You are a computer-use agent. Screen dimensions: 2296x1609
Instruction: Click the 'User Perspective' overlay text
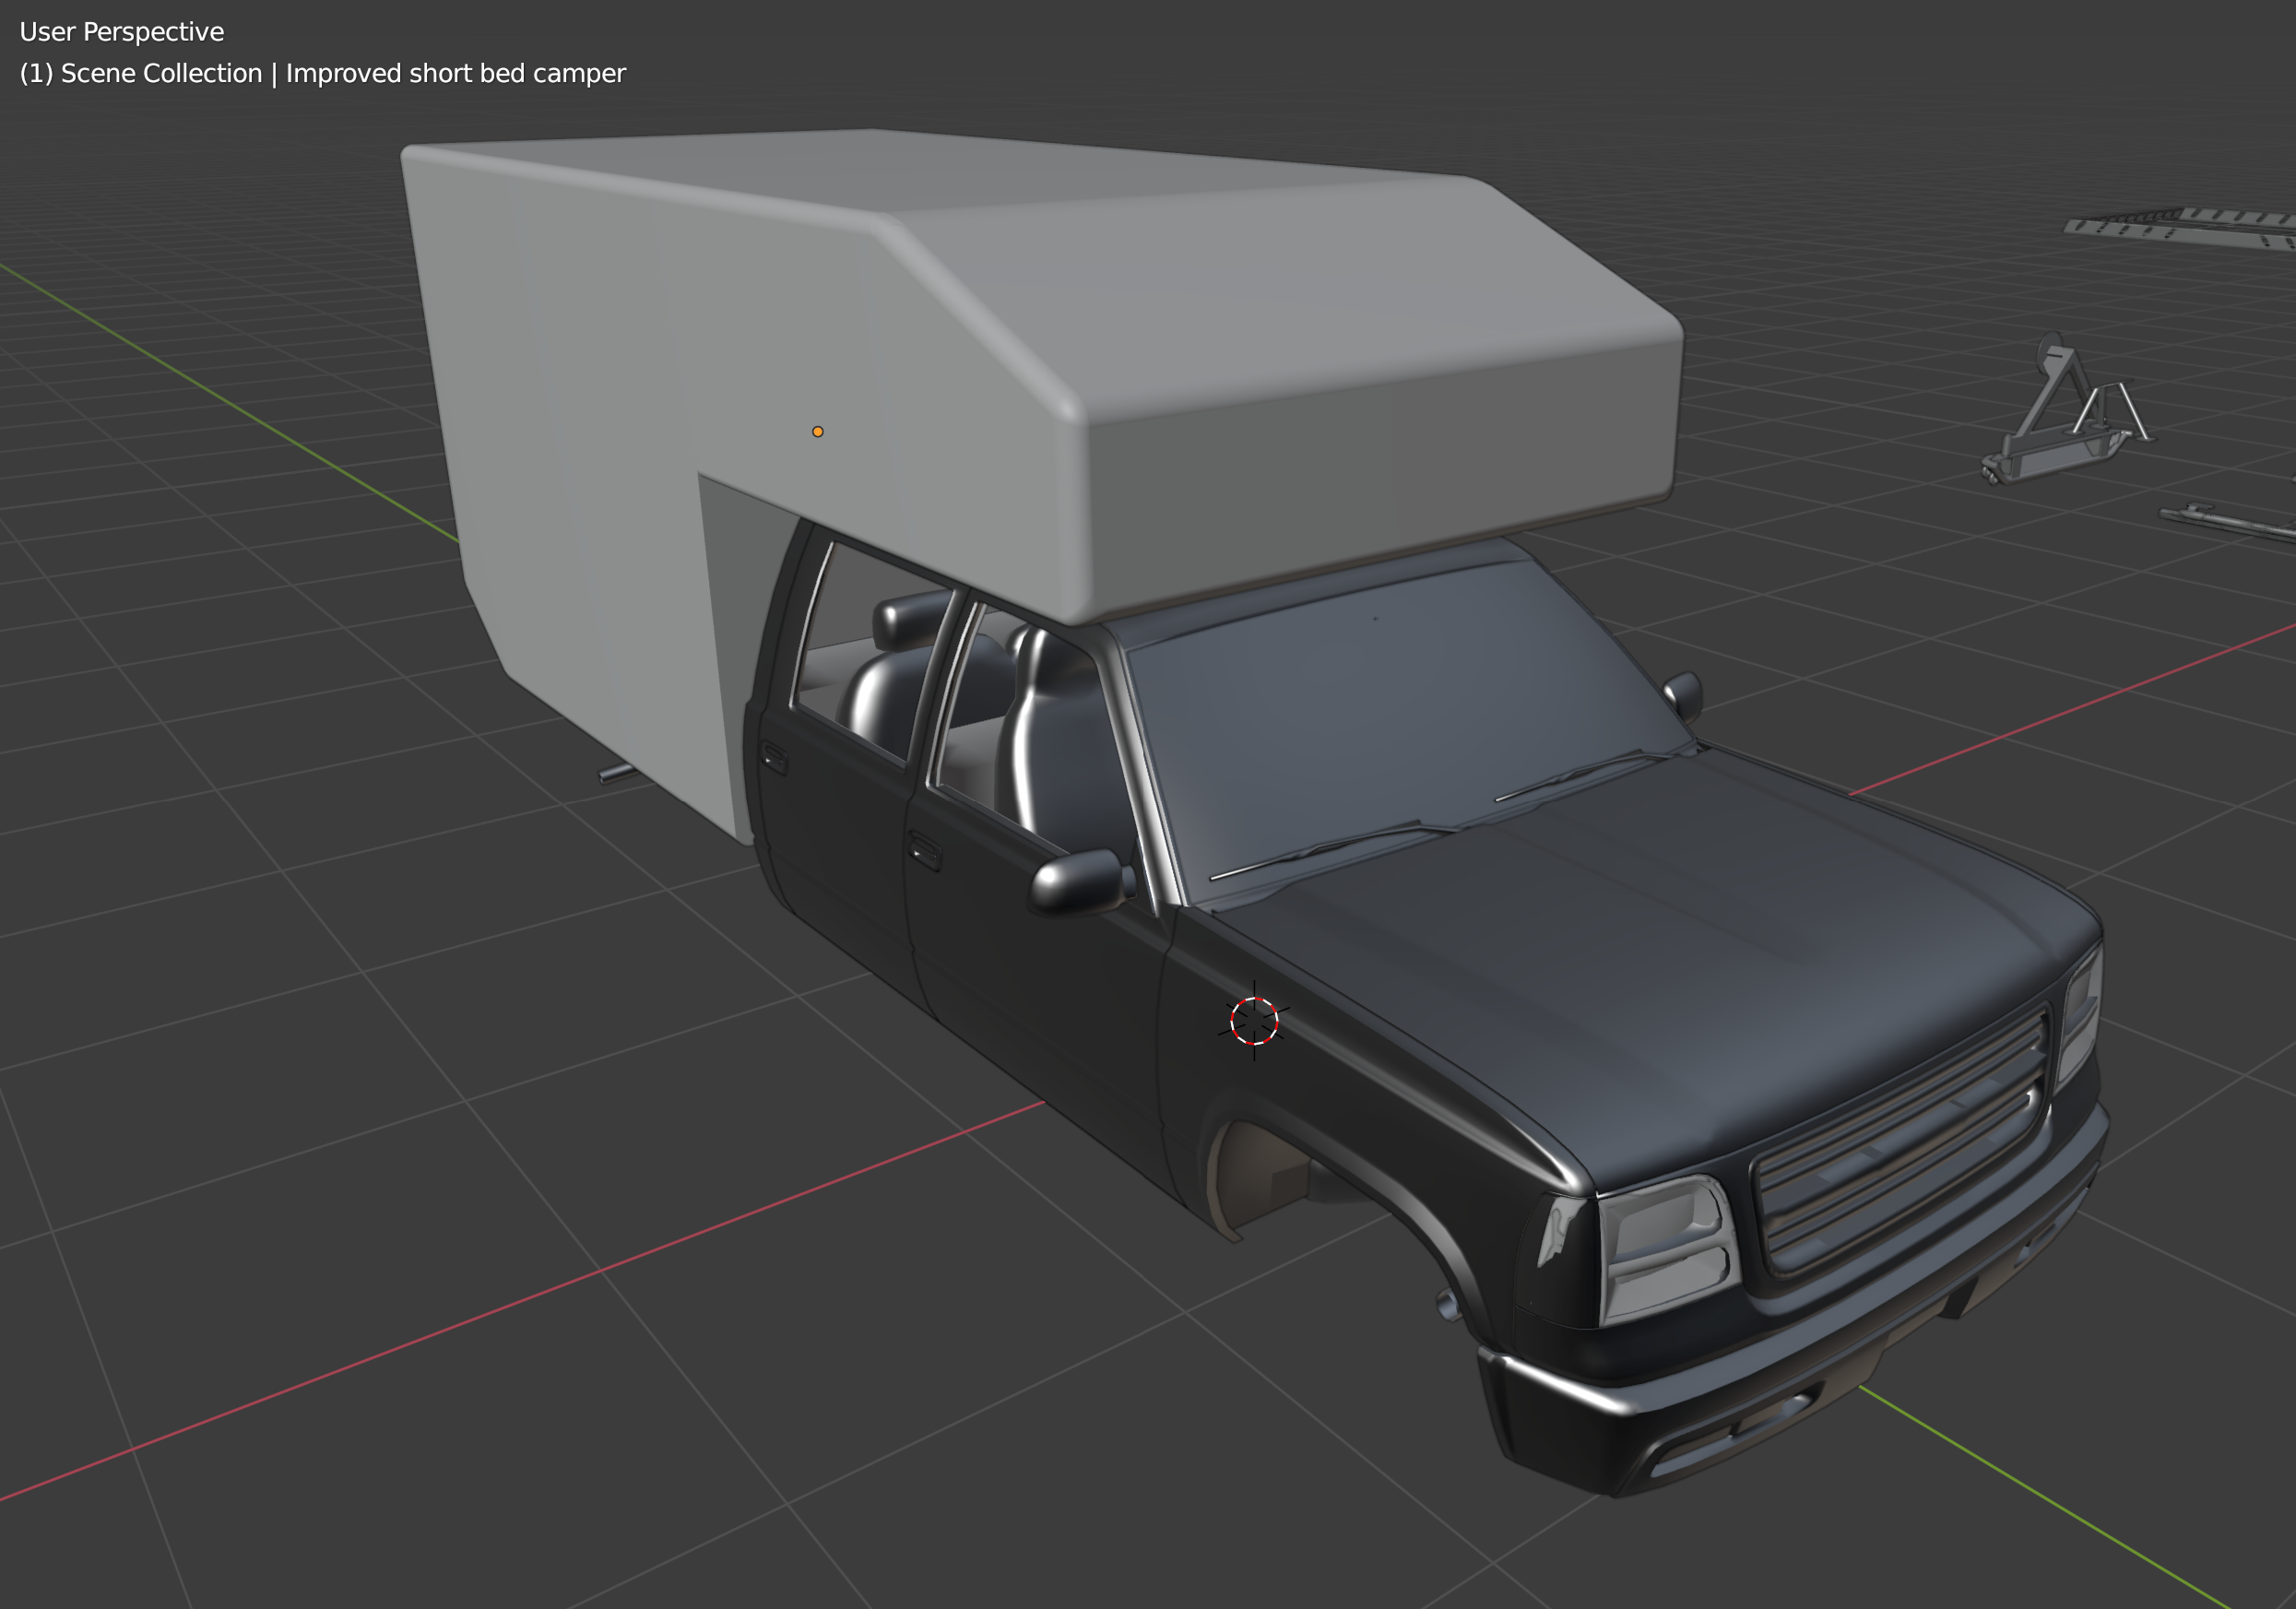pos(122,32)
